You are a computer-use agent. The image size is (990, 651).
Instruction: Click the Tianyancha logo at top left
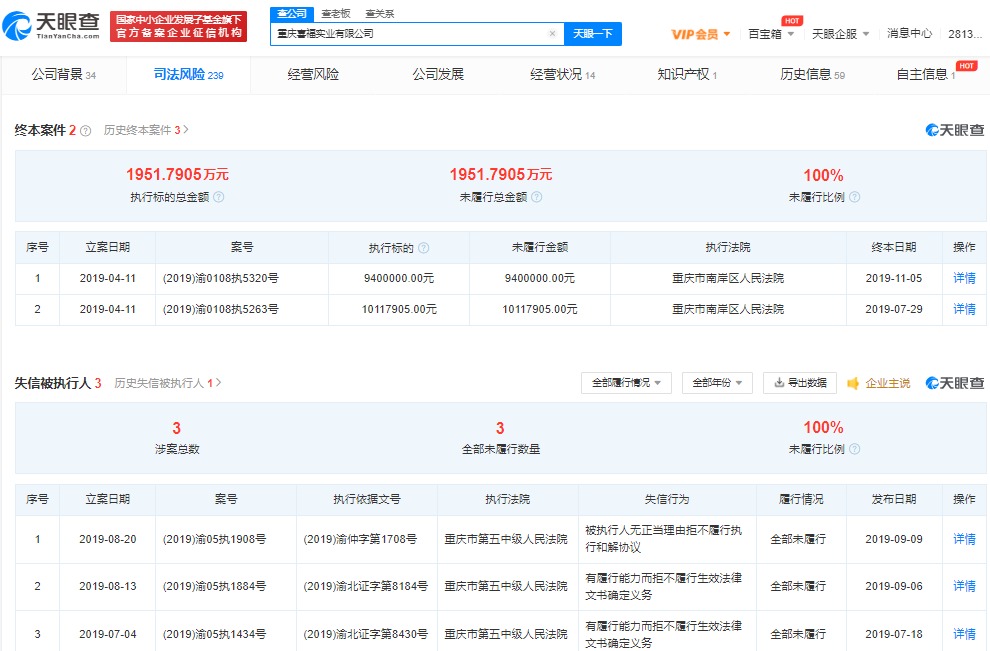[52, 26]
